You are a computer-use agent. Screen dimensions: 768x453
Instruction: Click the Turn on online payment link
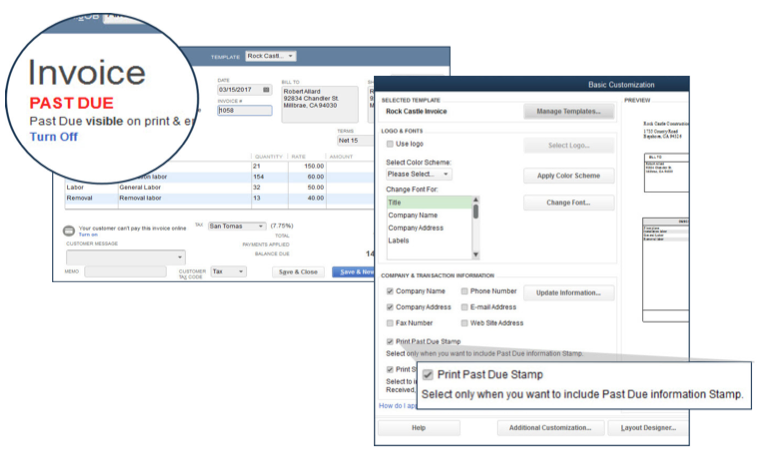[x=88, y=235]
